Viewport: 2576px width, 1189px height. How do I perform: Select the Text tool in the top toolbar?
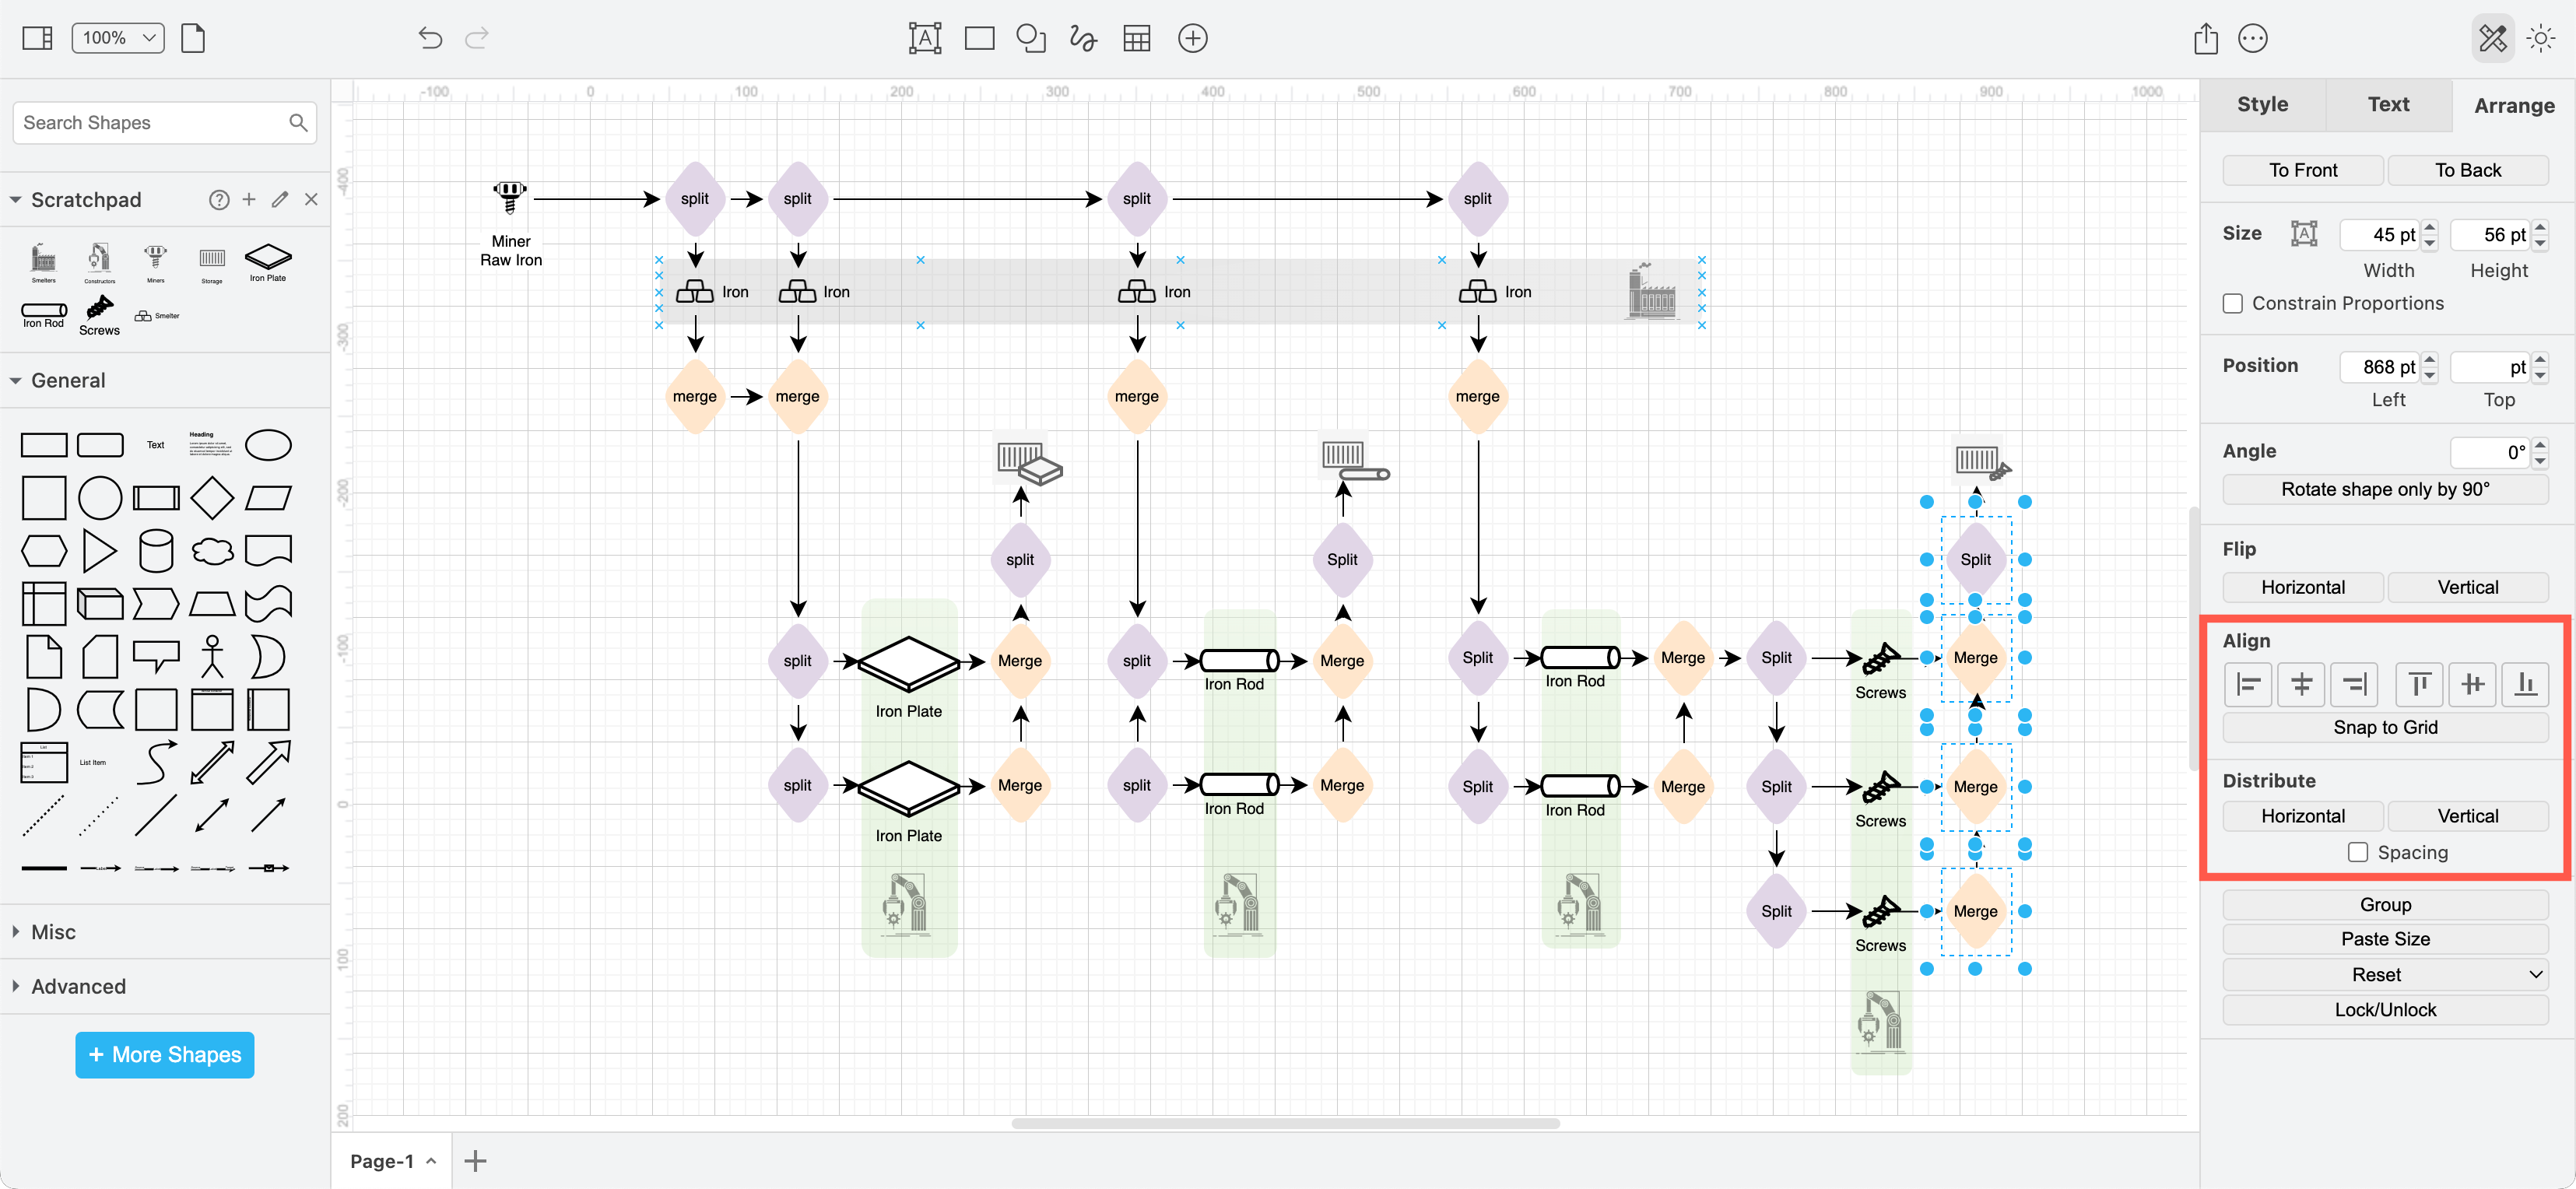[924, 38]
